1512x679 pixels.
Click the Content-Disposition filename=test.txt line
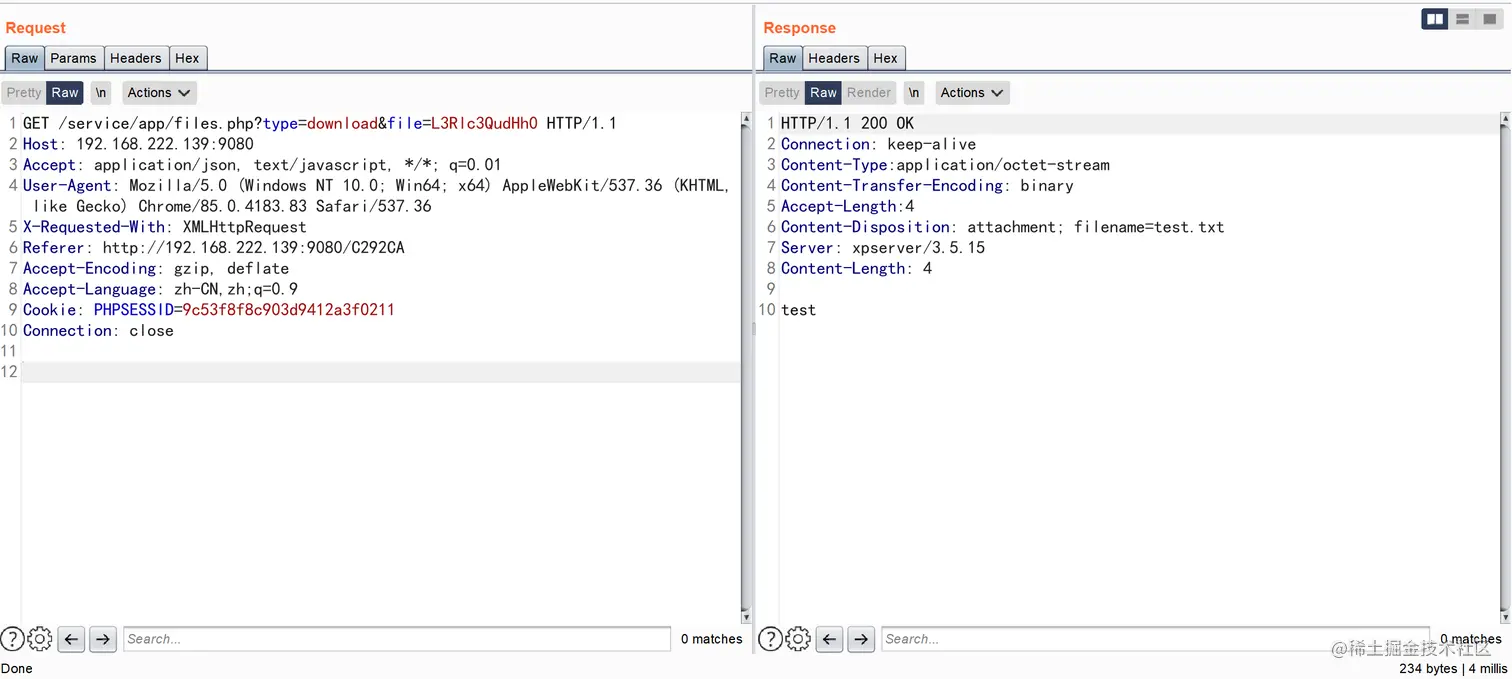click(x=1002, y=227)
